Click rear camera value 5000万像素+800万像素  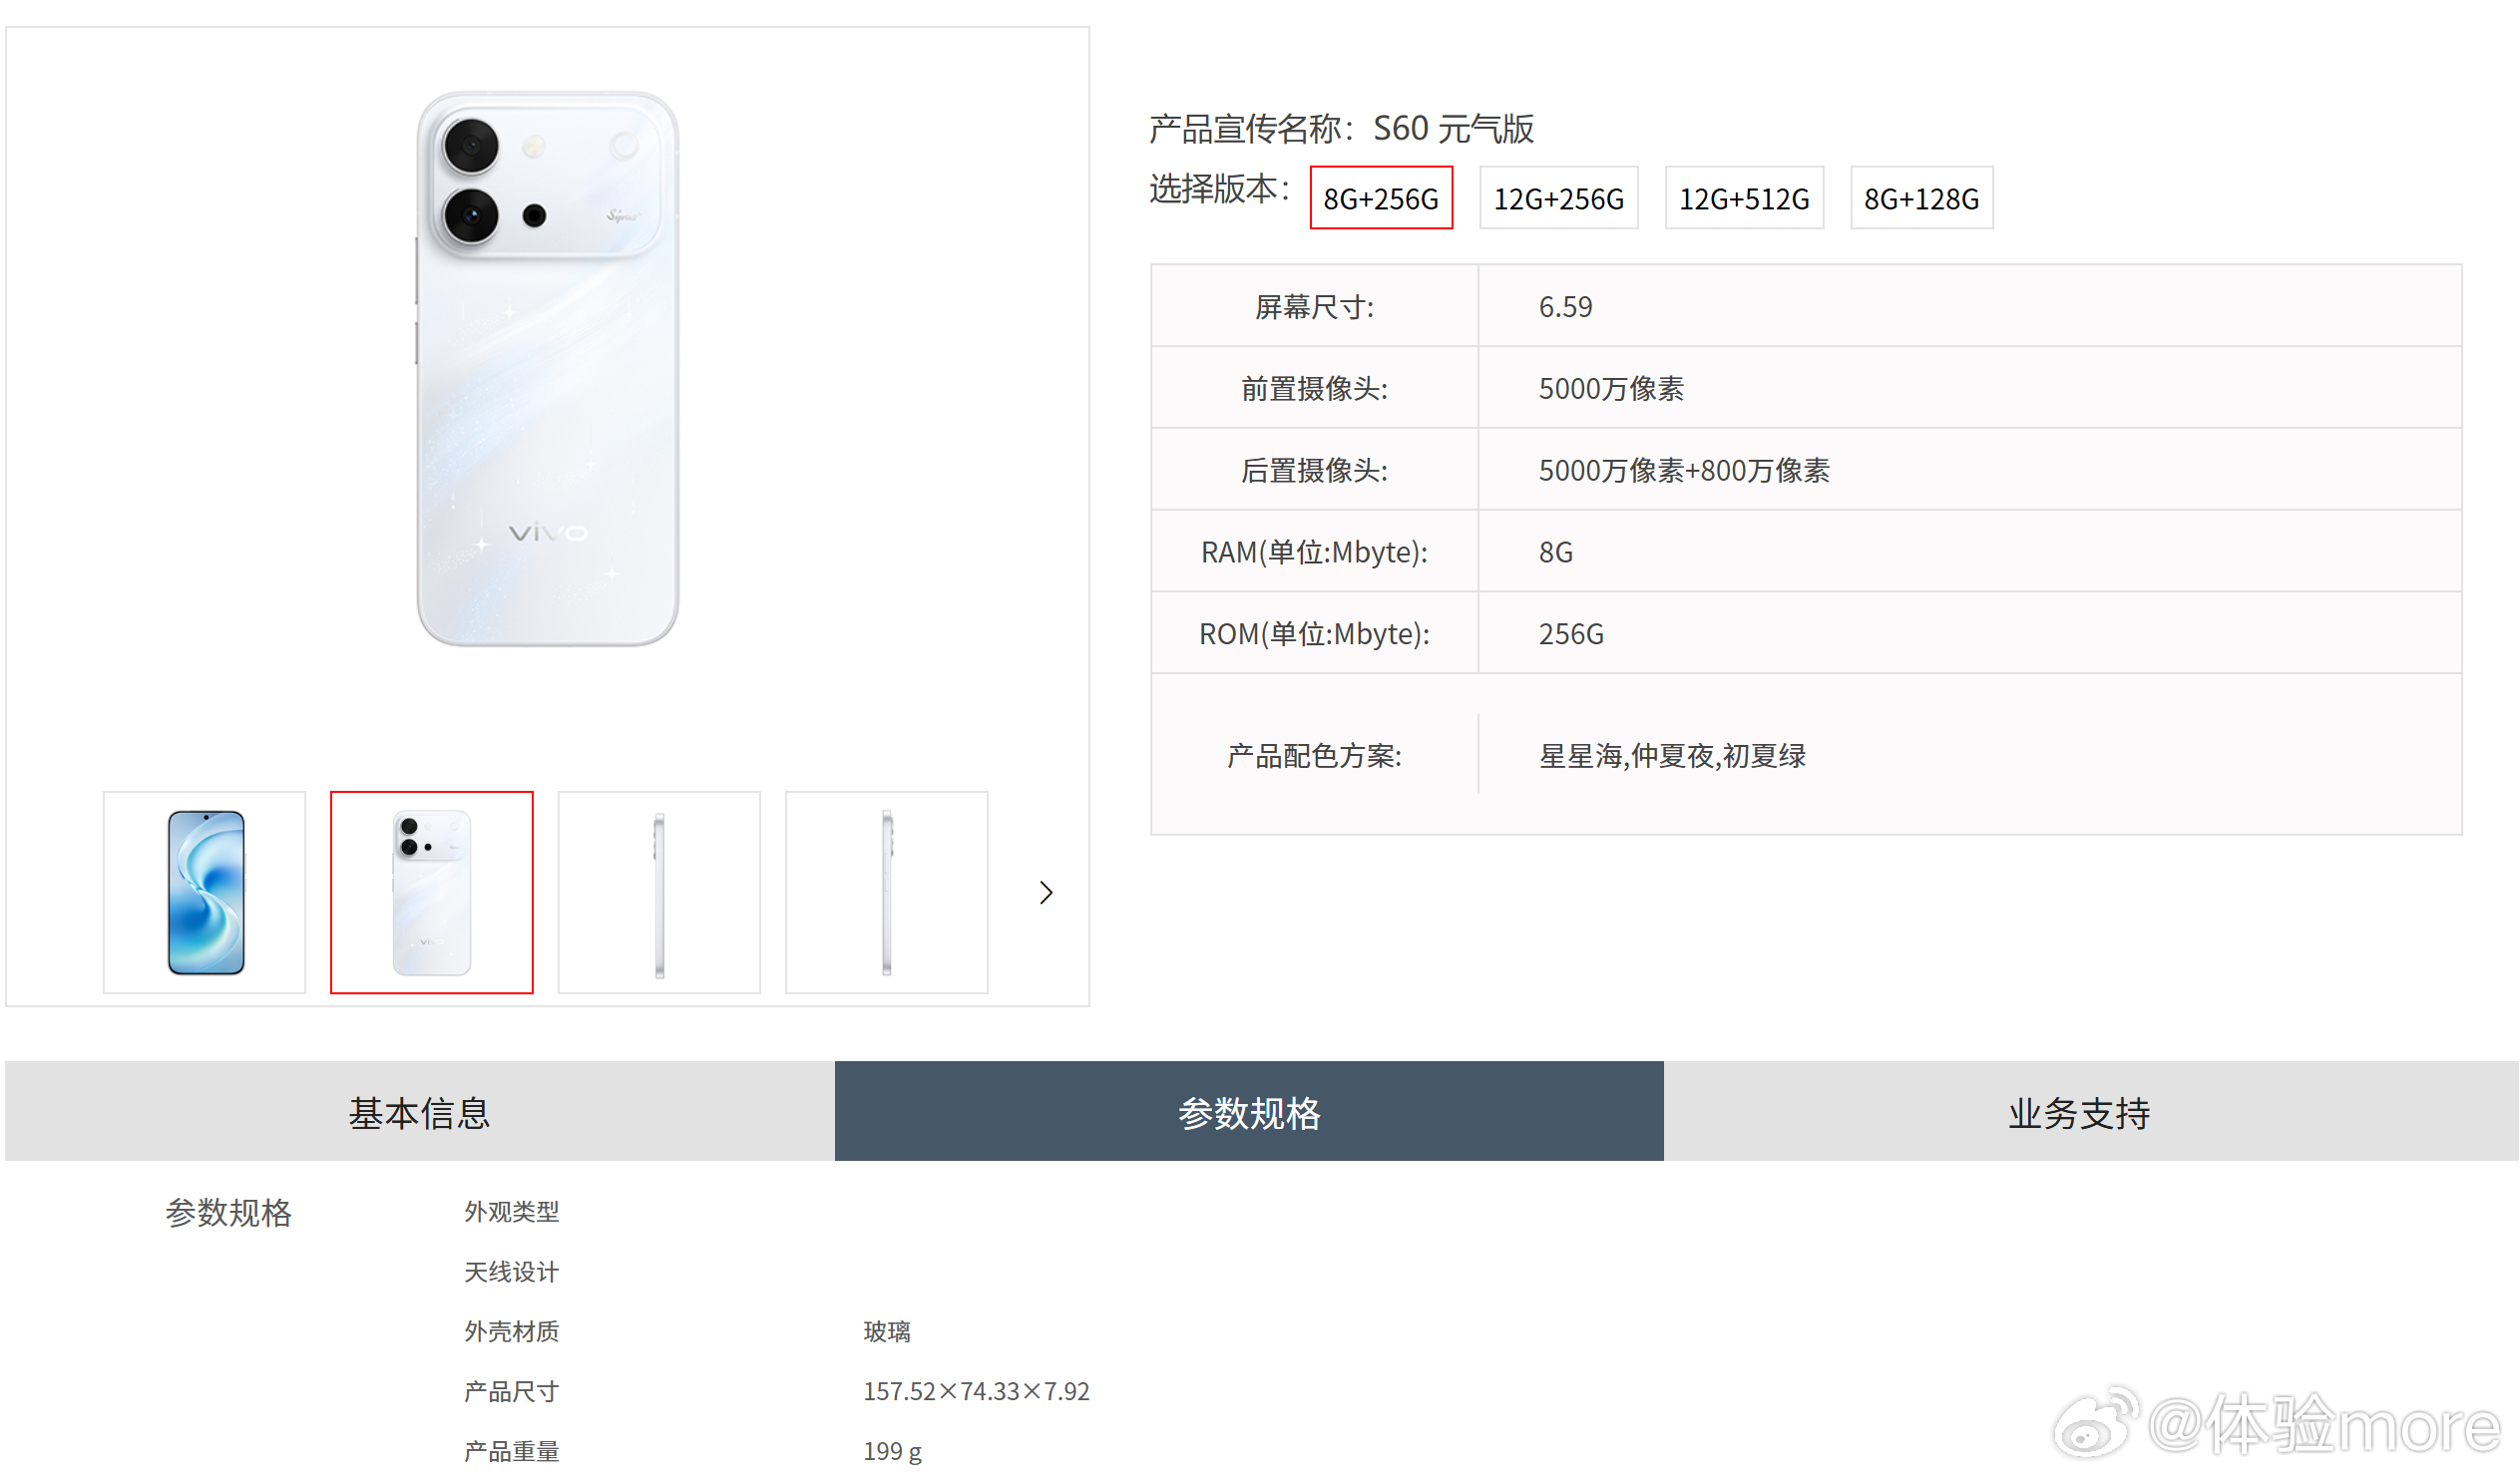pyautogui.click(x=1684, y=471)
